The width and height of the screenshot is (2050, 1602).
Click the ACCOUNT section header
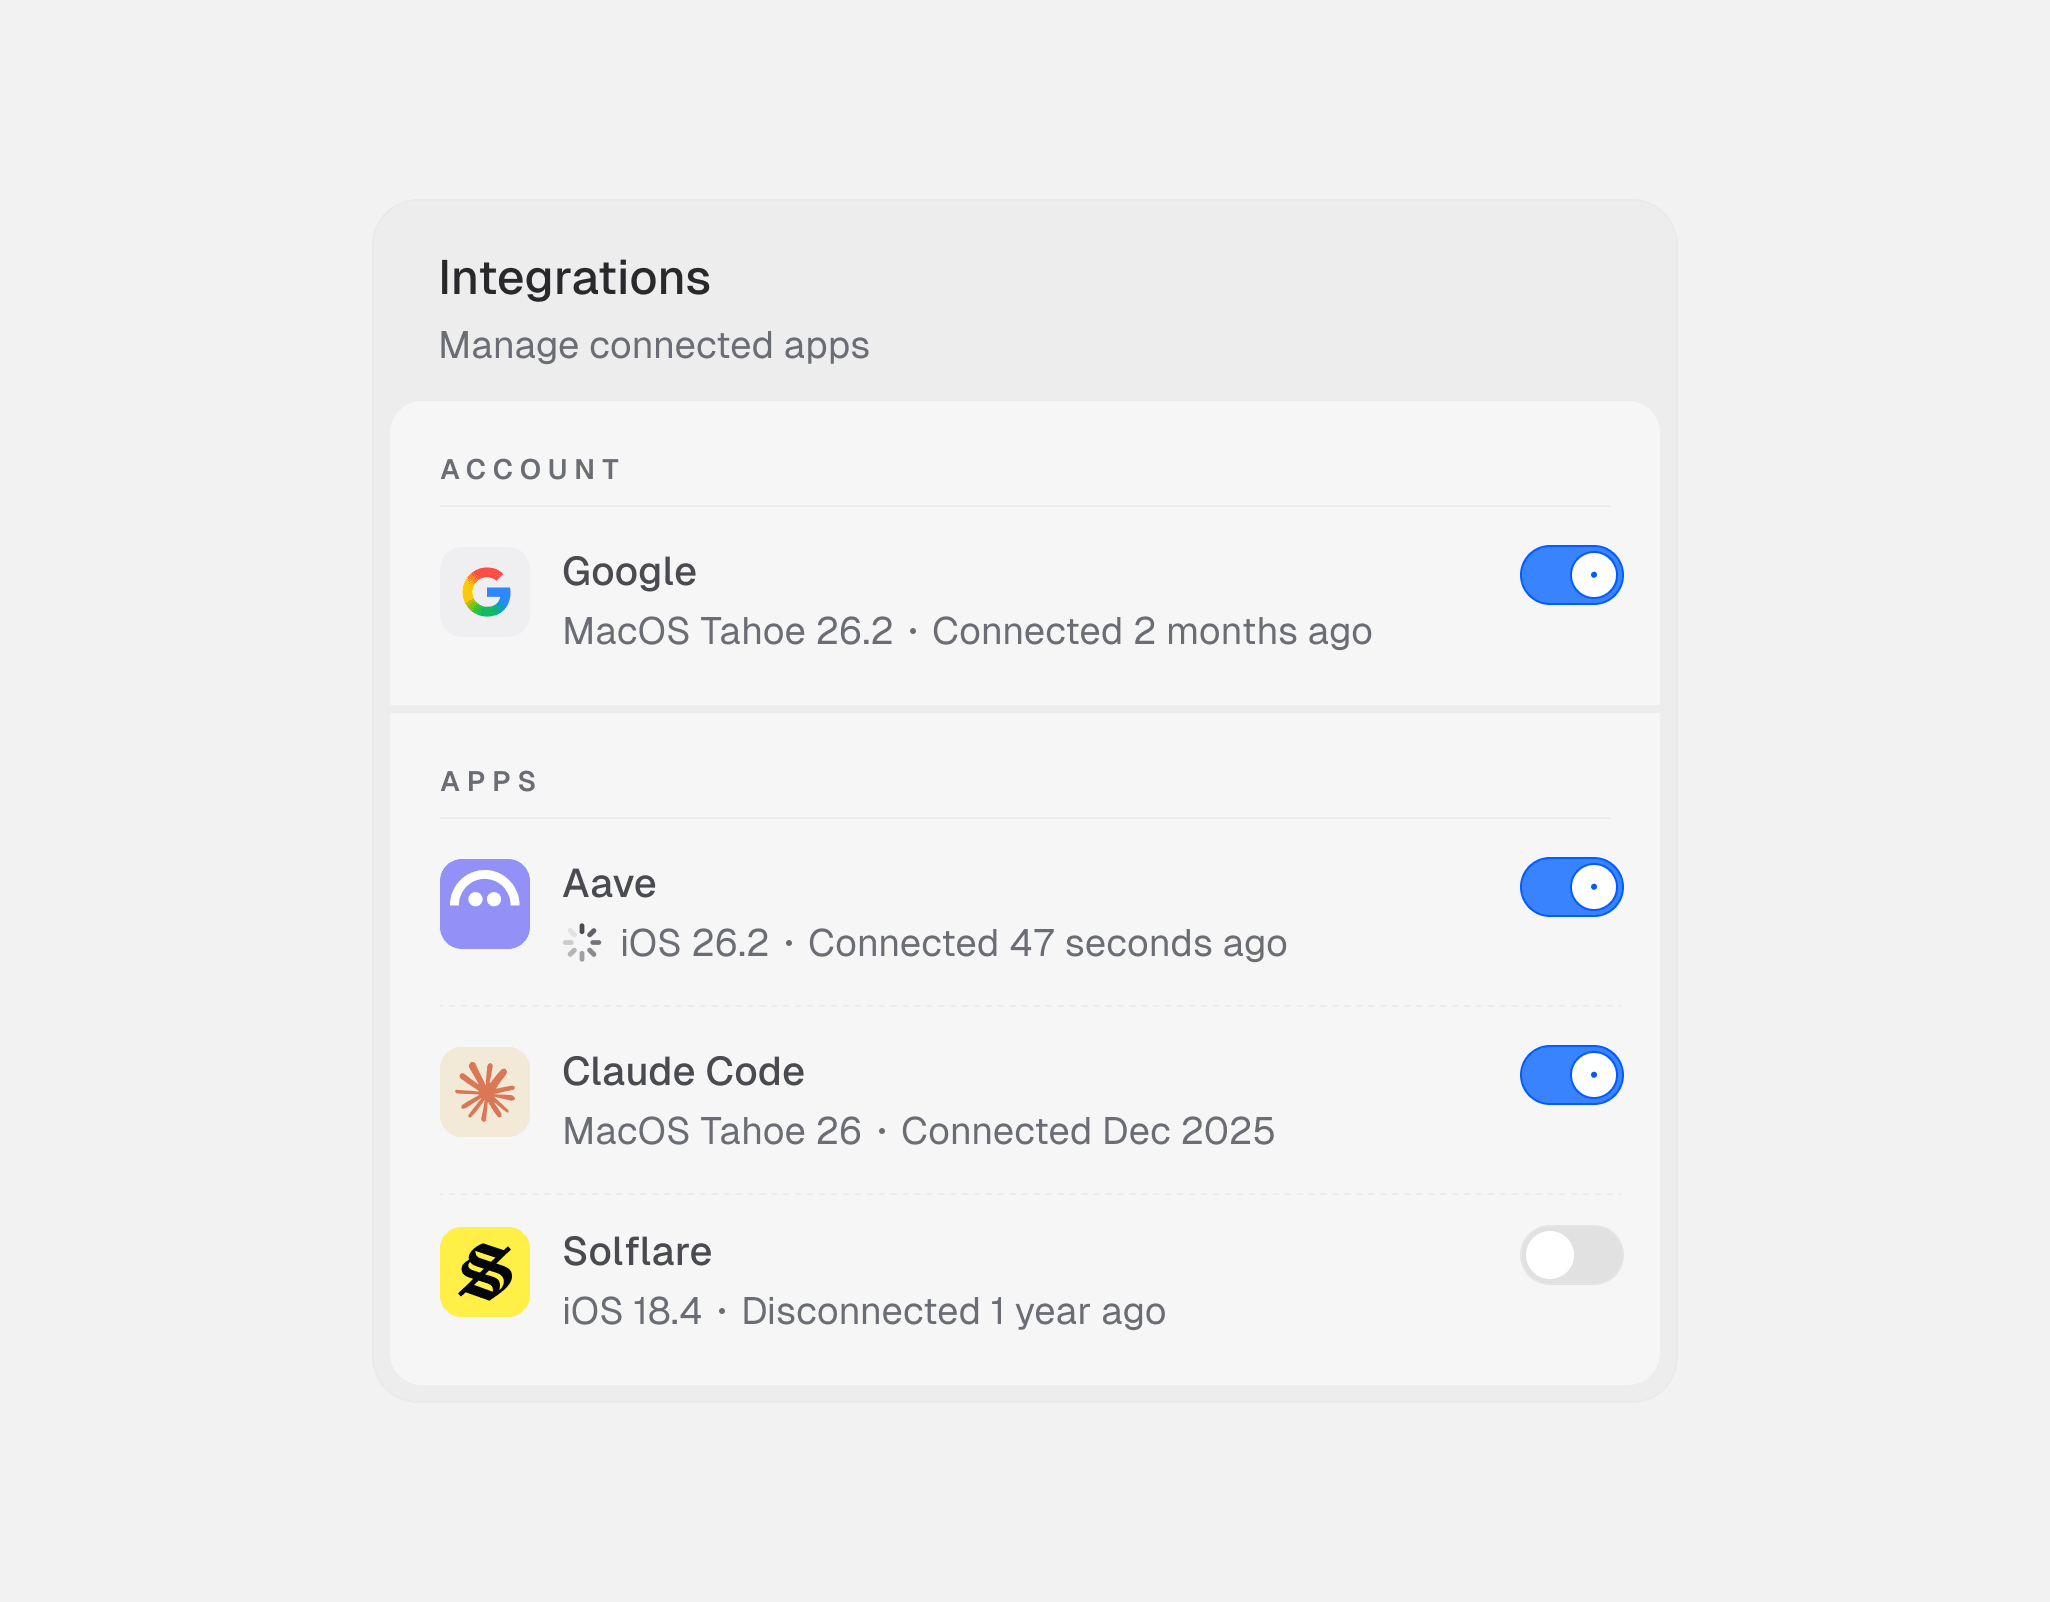tap(531, 469)
